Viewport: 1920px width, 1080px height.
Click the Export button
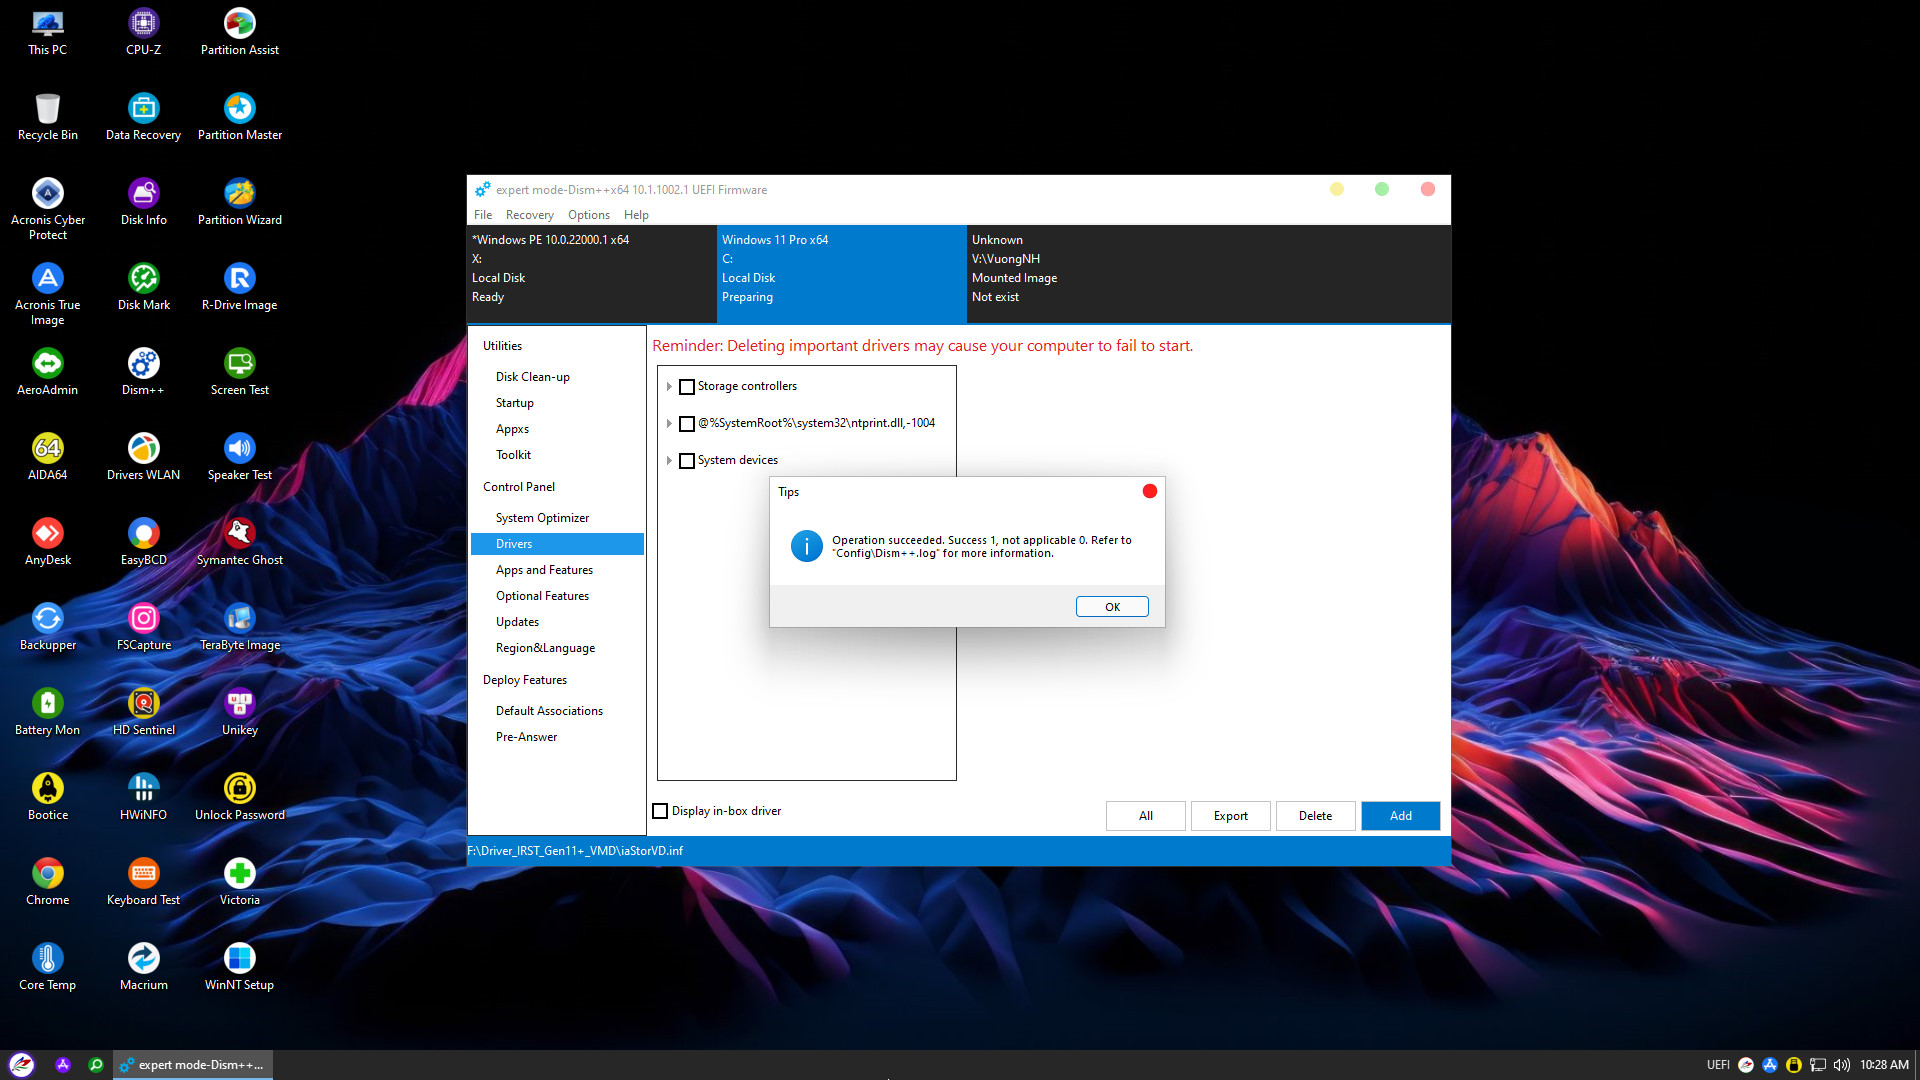tap(1230, 816)
